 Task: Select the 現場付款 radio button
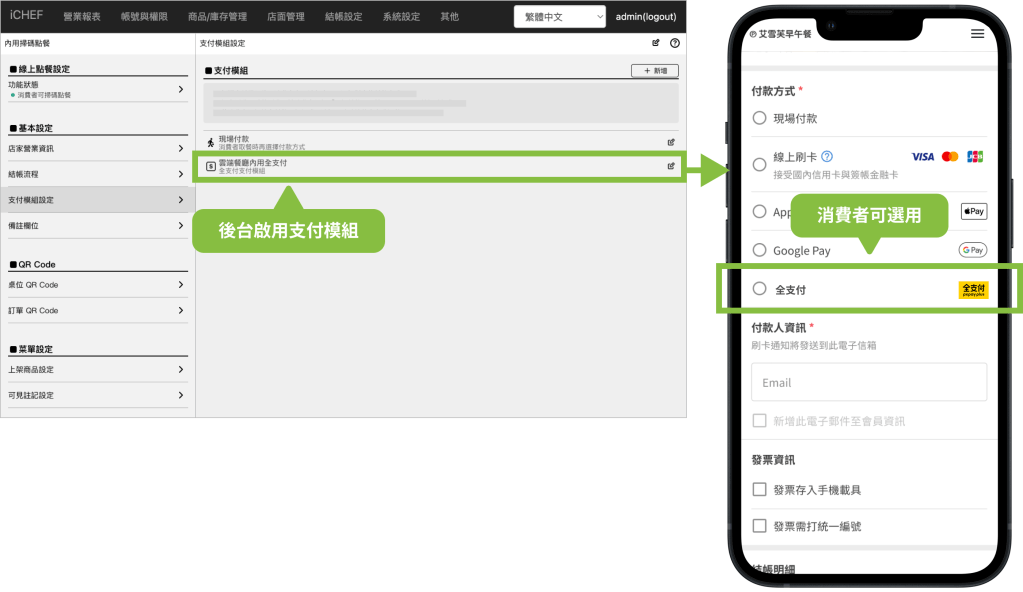pos(759,118)
